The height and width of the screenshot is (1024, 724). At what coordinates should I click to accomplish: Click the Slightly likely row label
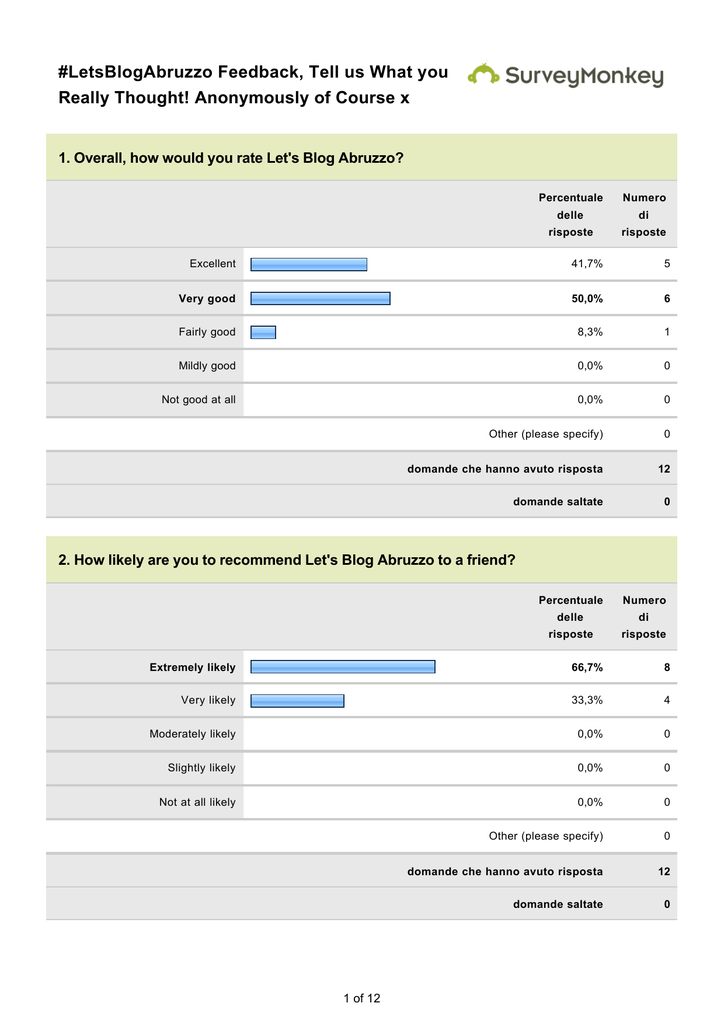[202, 768]
